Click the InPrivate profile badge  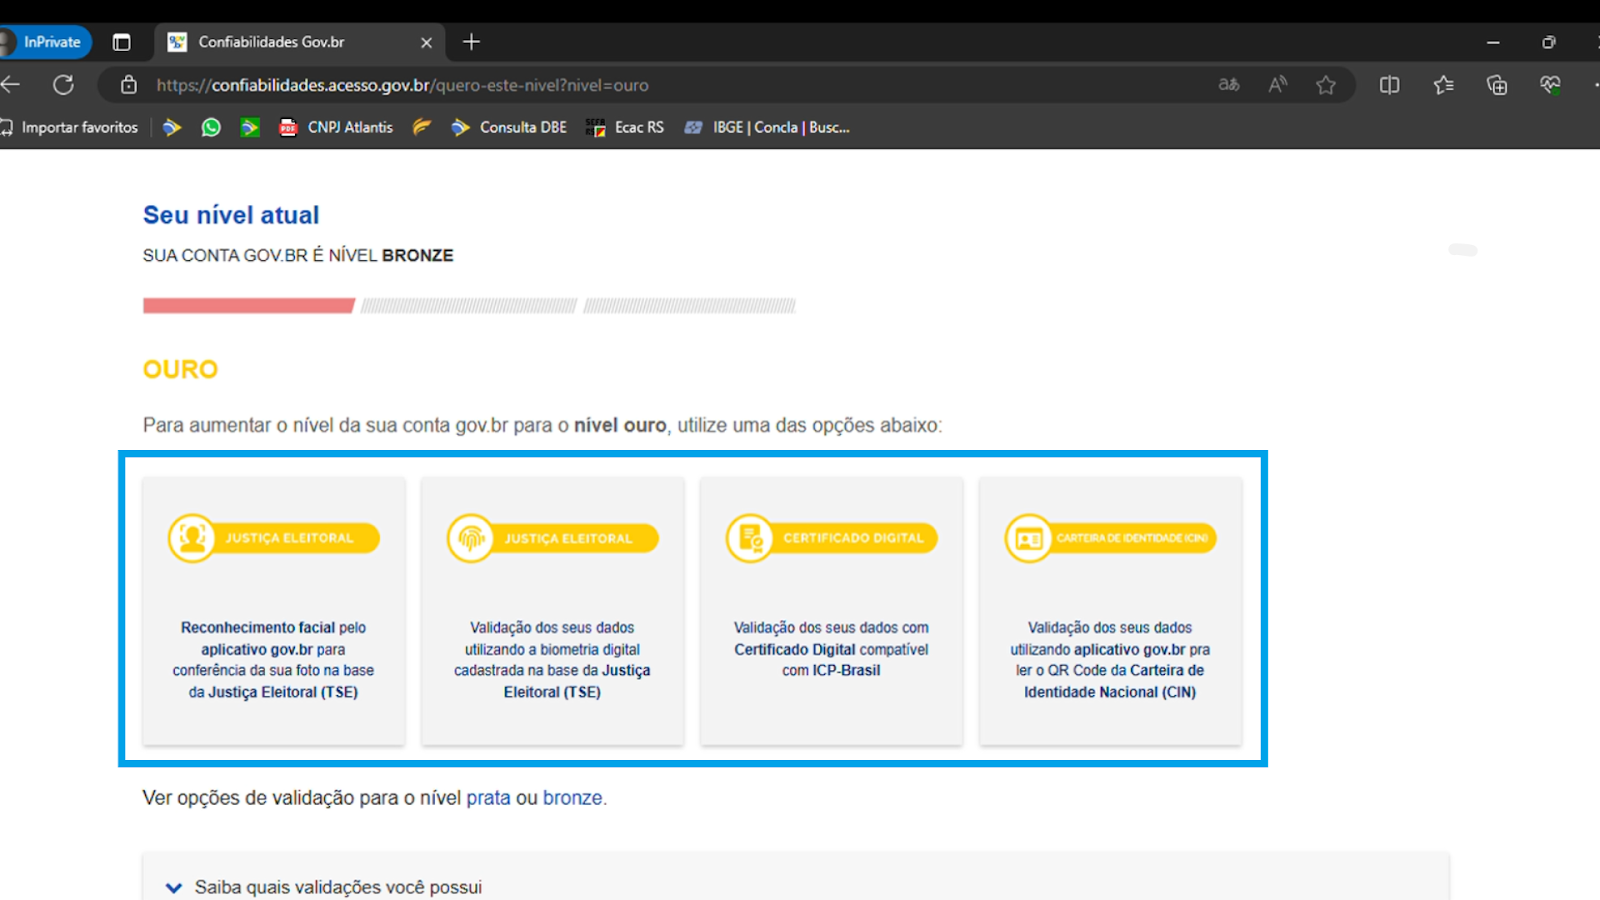point(45,42)
